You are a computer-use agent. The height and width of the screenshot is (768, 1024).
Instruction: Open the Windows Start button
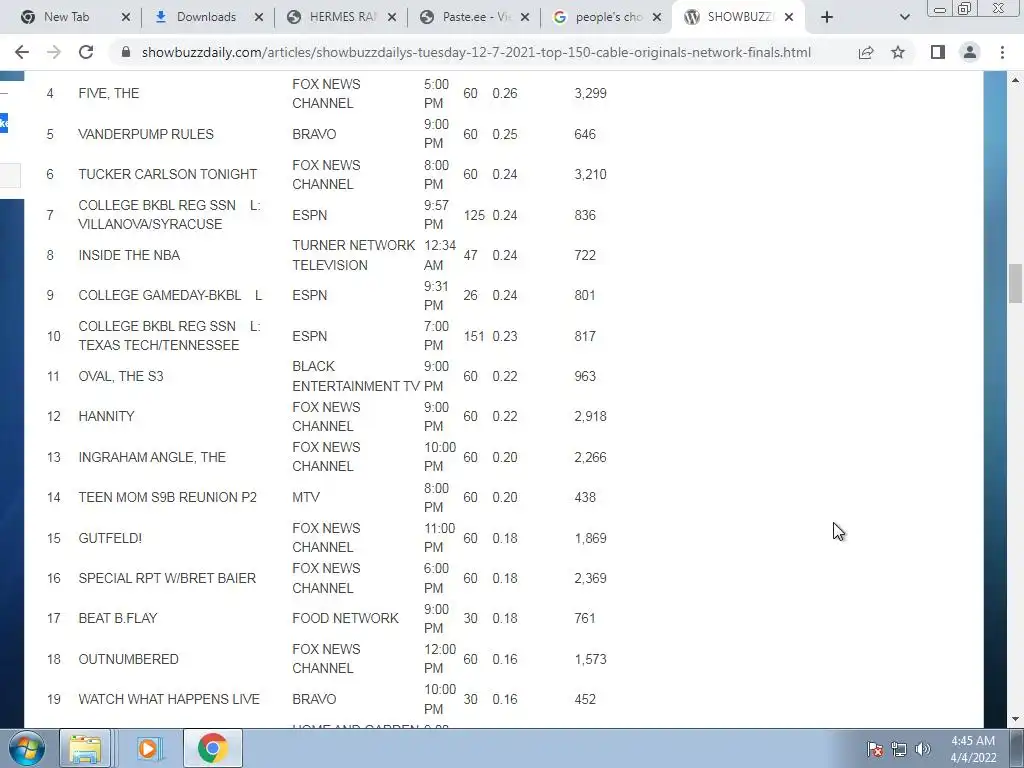(26, 748)
